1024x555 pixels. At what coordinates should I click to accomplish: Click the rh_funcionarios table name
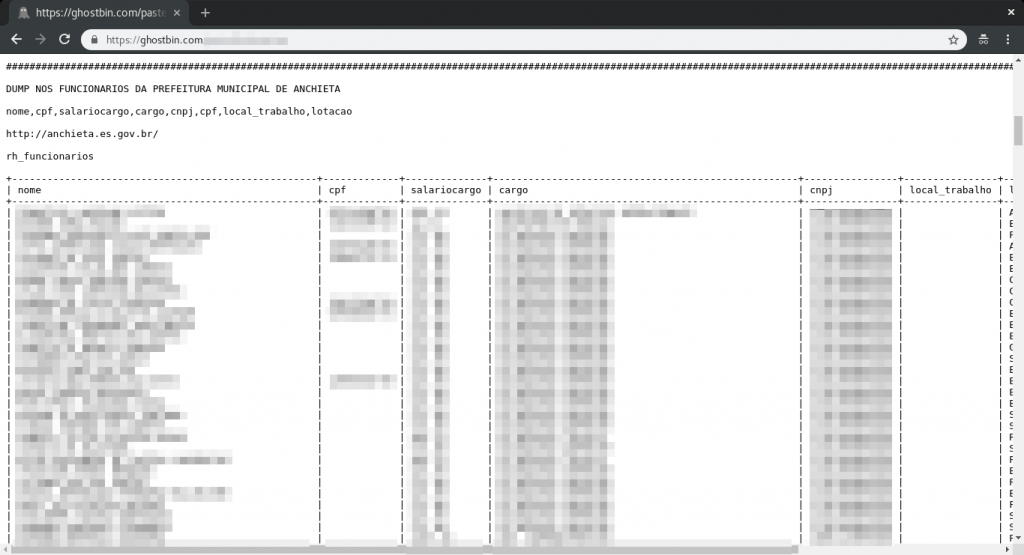[50, 156]
